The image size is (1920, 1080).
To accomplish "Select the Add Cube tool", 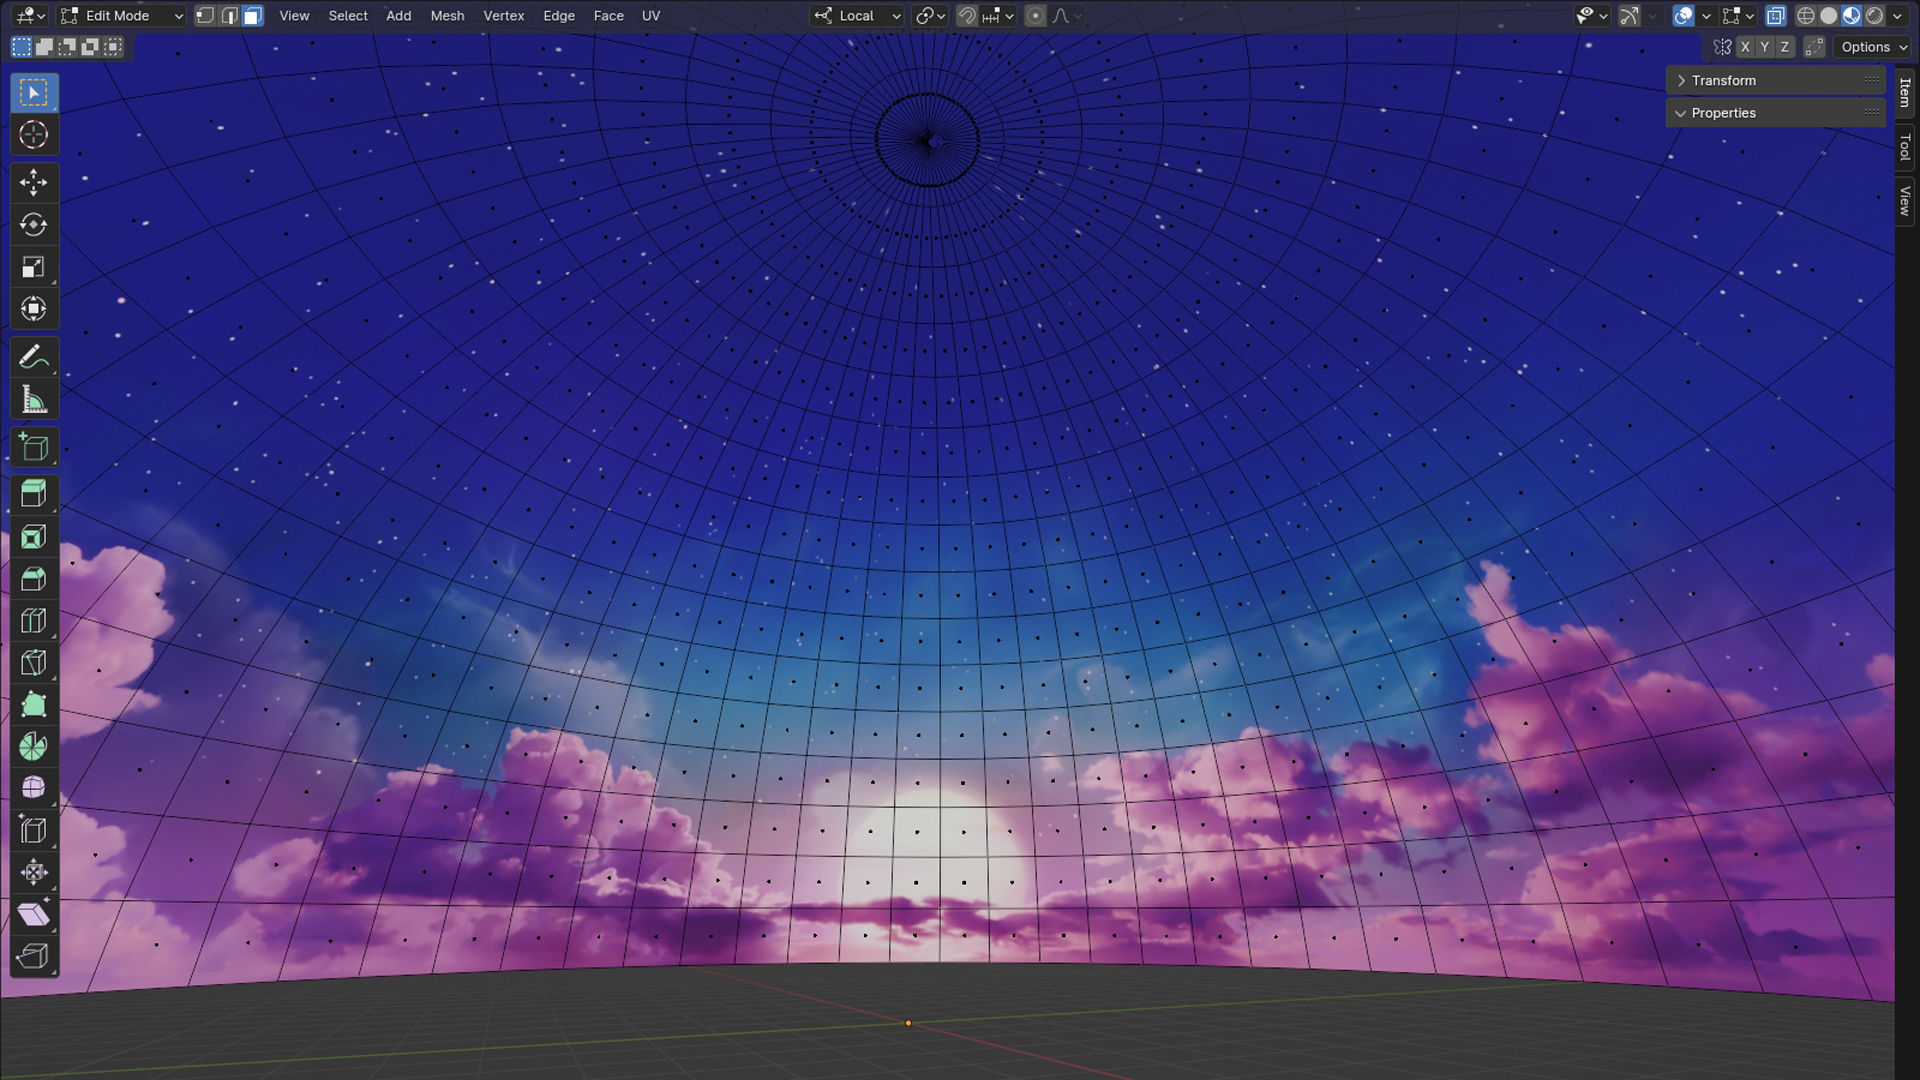I will [x=34, y=447].
